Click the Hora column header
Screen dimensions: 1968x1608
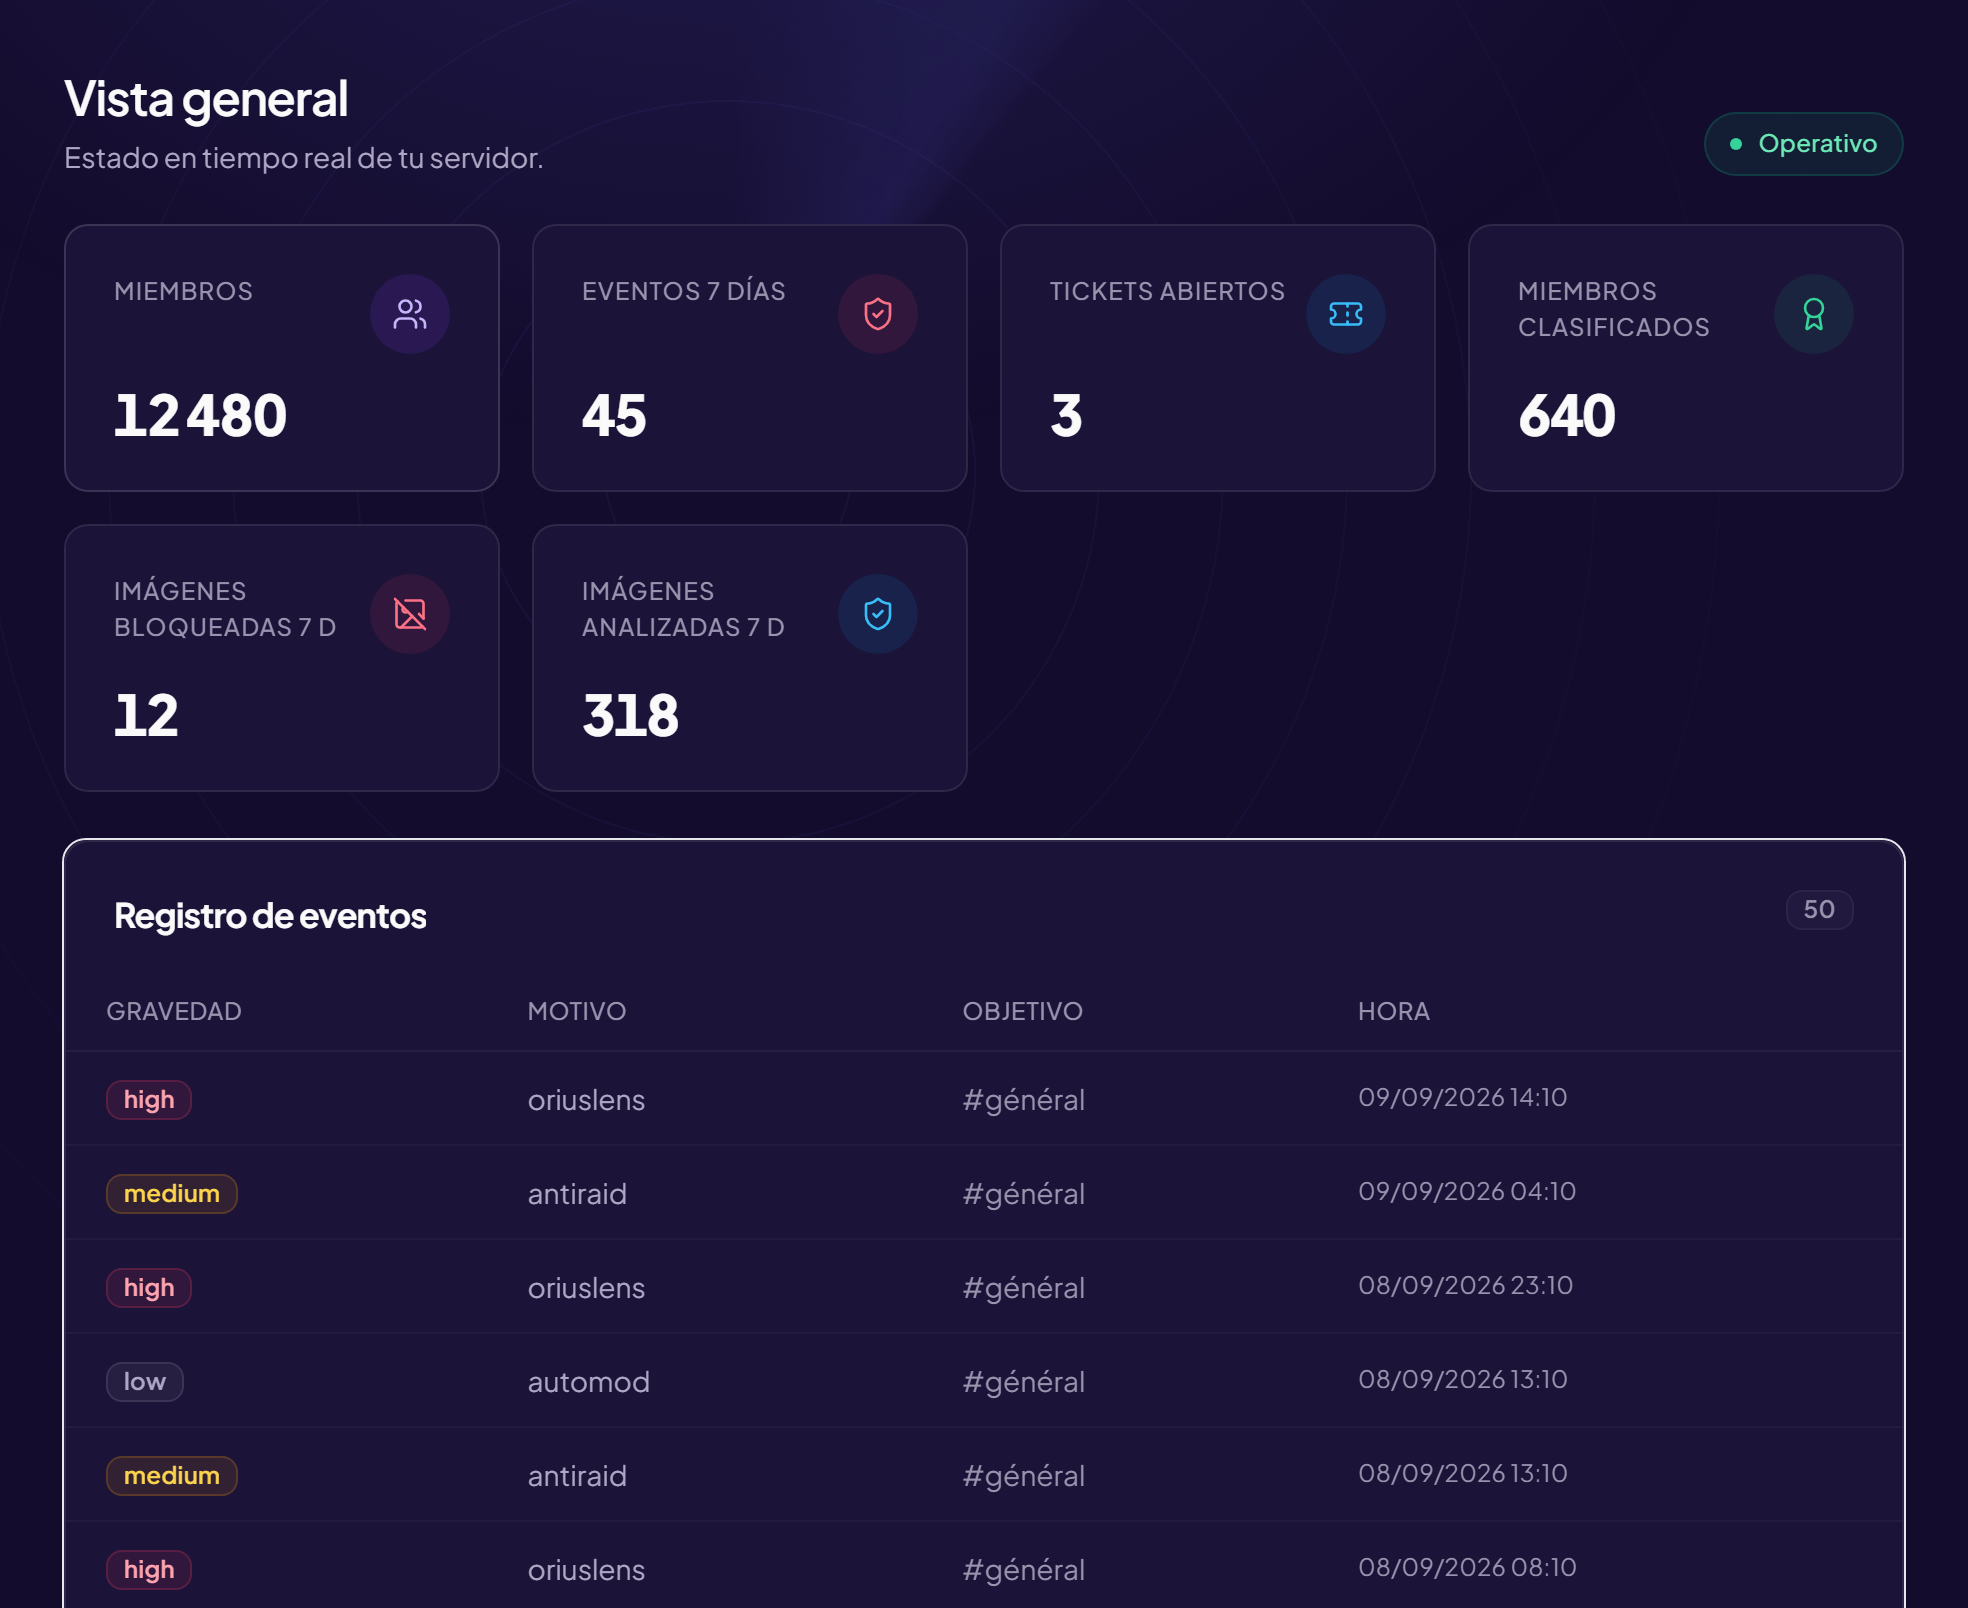pos(1394,1011)
